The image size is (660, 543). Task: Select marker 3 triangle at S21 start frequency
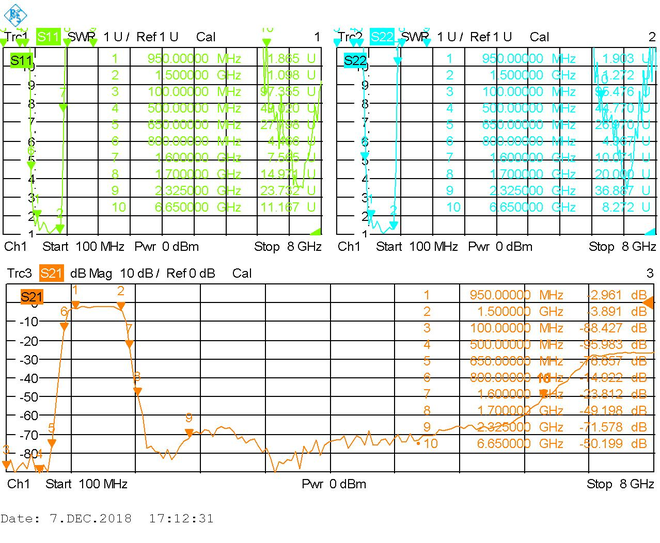click(x=6, y=464)
